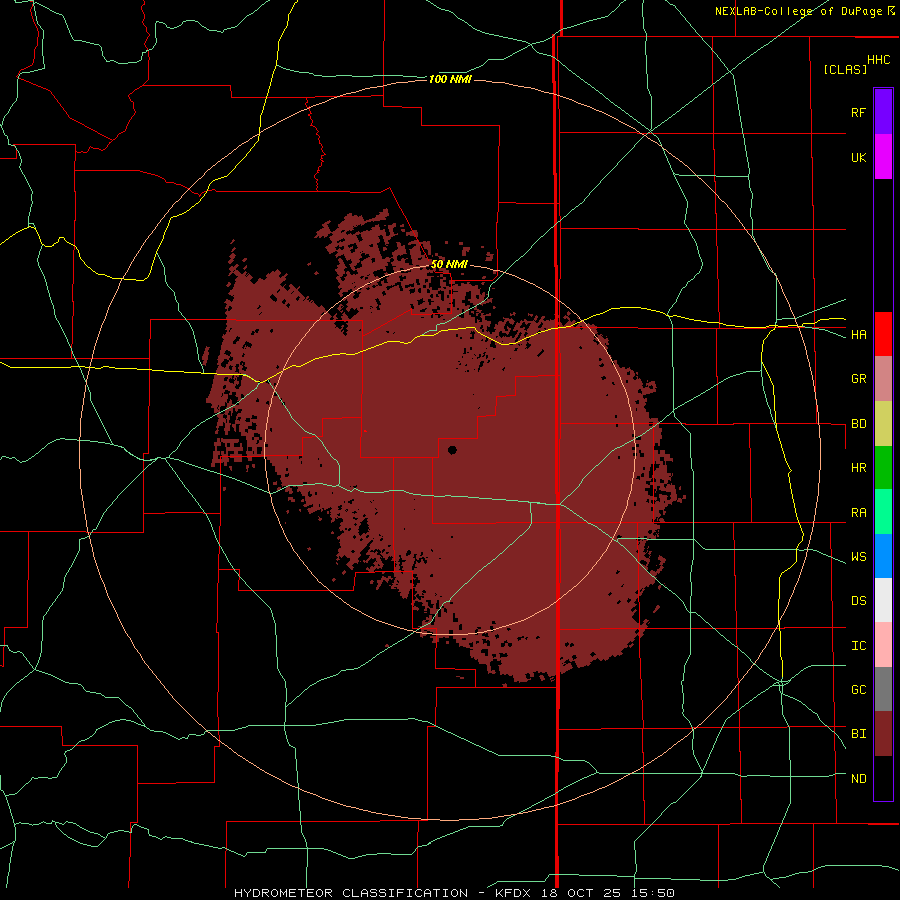Click the 15:50 timestamp
This screenshot has height=900, width=900.
coord(651,893)
